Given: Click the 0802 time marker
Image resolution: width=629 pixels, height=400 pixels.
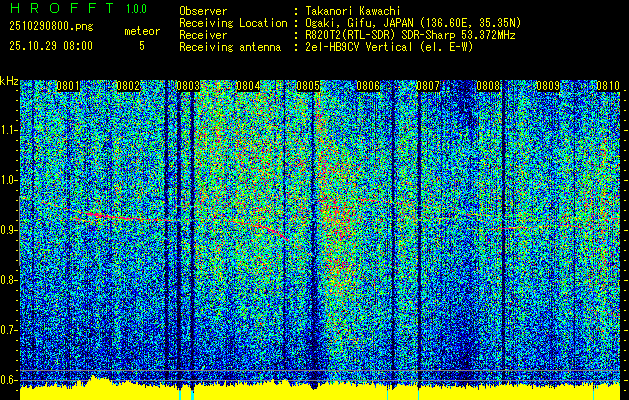Looking at the screenshot, I should pyautogui.click(x=128, y=86).
